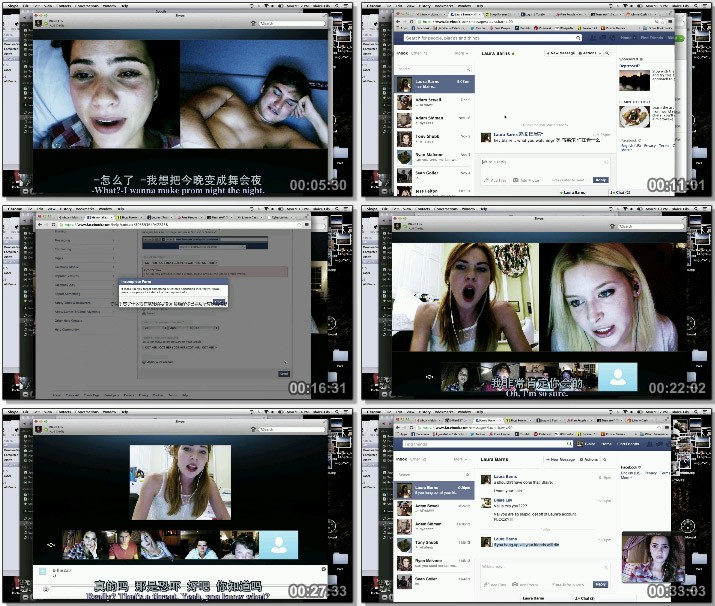Click brunette girl thumbnail in strip, 00:22:02 frame
Image resolution: width=715 pixels, height=606 pixels.
(x=459, y=377)
